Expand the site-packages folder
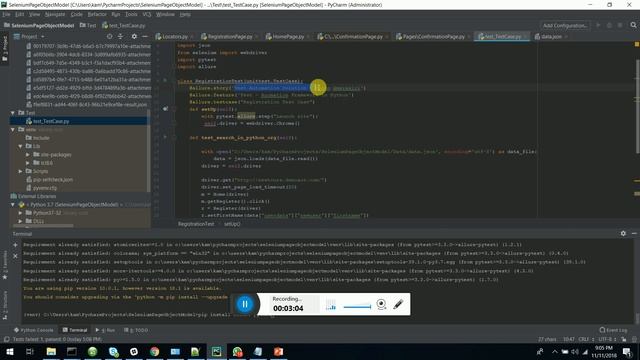 click(28, 155)
